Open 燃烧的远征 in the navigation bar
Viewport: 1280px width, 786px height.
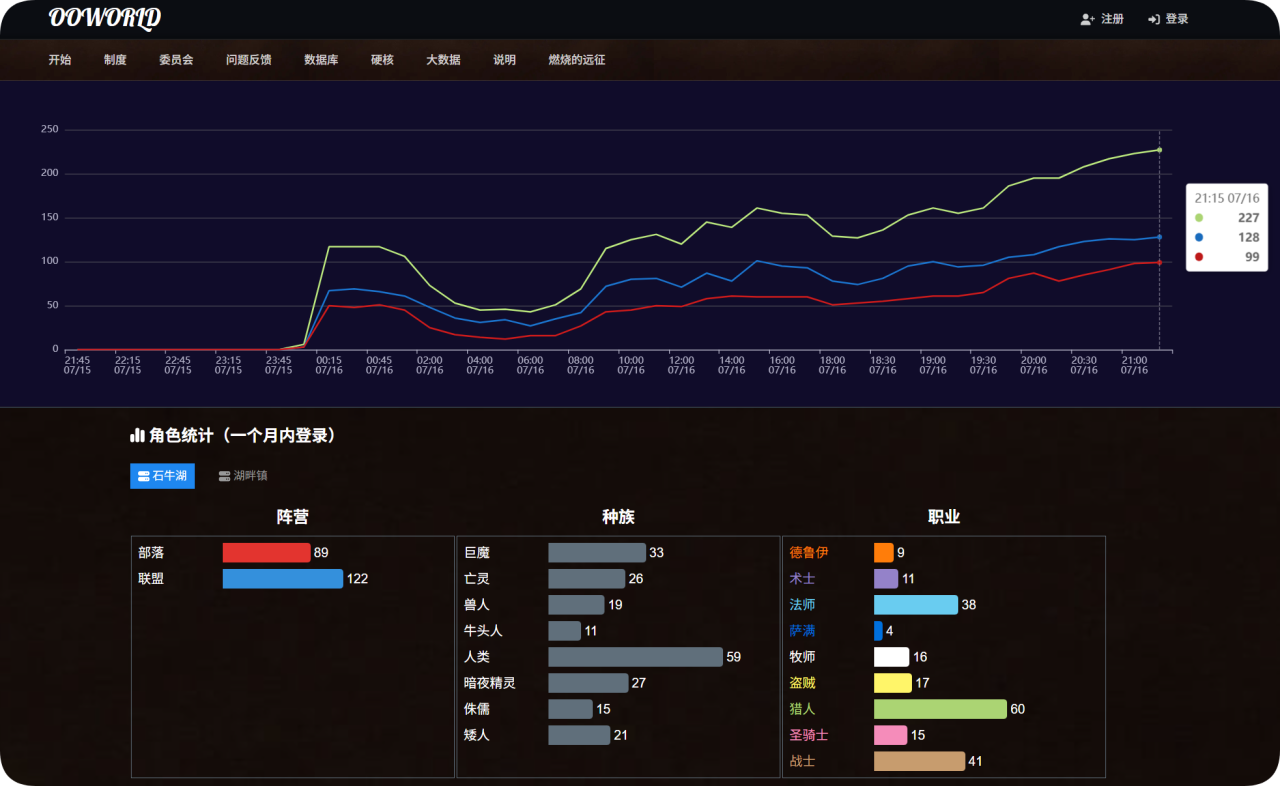577,60
